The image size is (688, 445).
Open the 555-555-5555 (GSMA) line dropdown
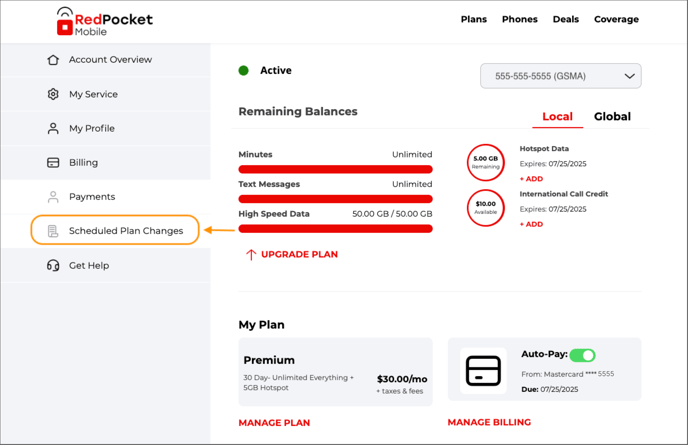pyautogui.click(x=561, y=76)
